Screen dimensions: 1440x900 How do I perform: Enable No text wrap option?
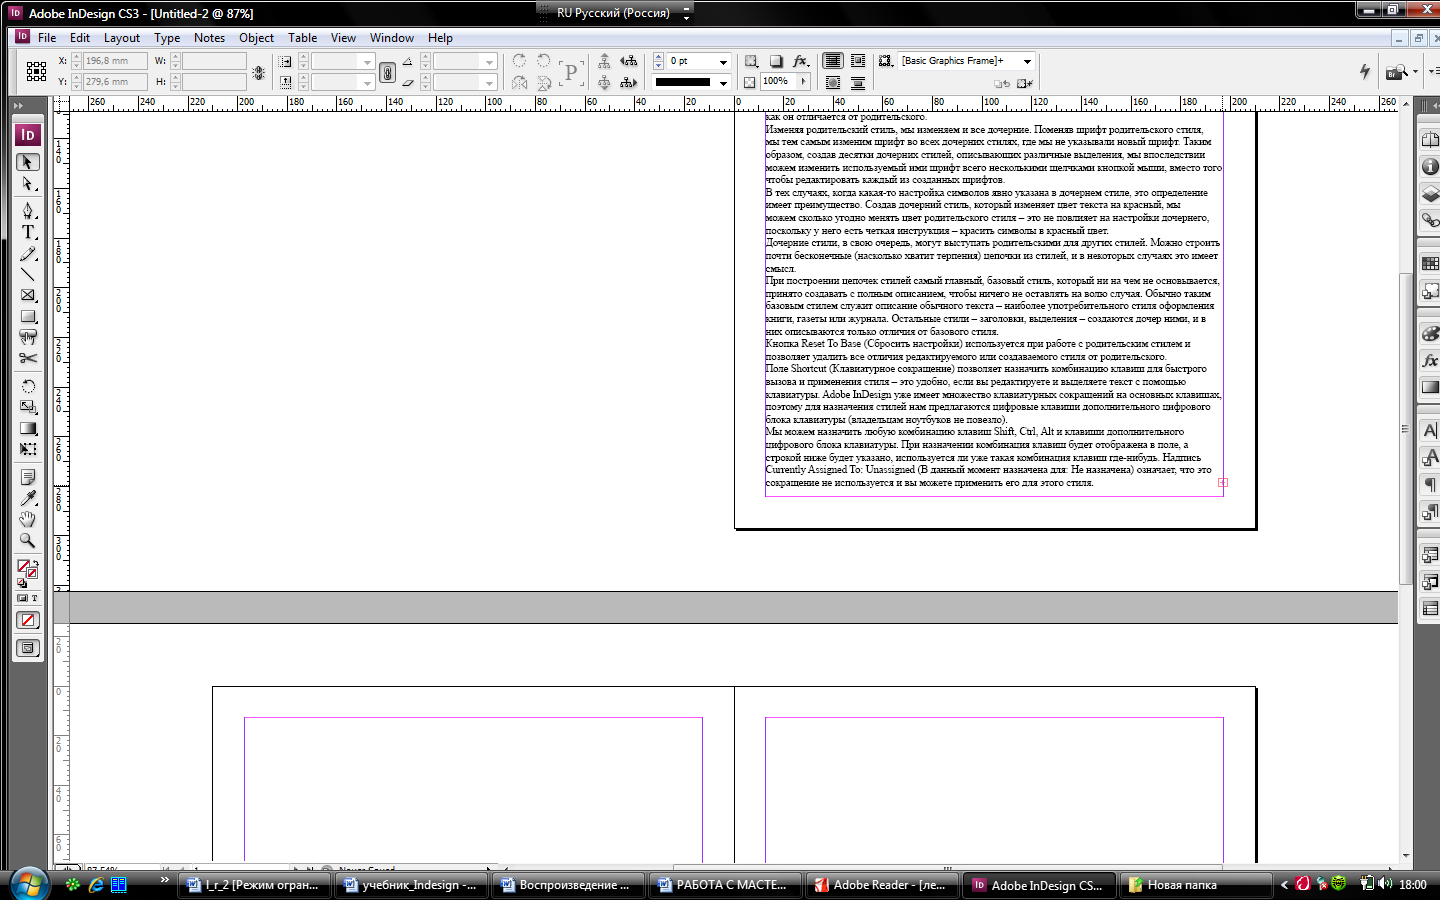click(x=832, y=61)
